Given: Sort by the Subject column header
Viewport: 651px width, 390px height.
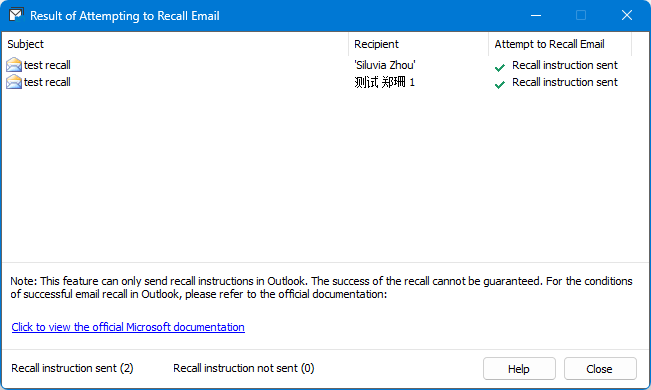Looking at the screenshot, I should point(175,44).
